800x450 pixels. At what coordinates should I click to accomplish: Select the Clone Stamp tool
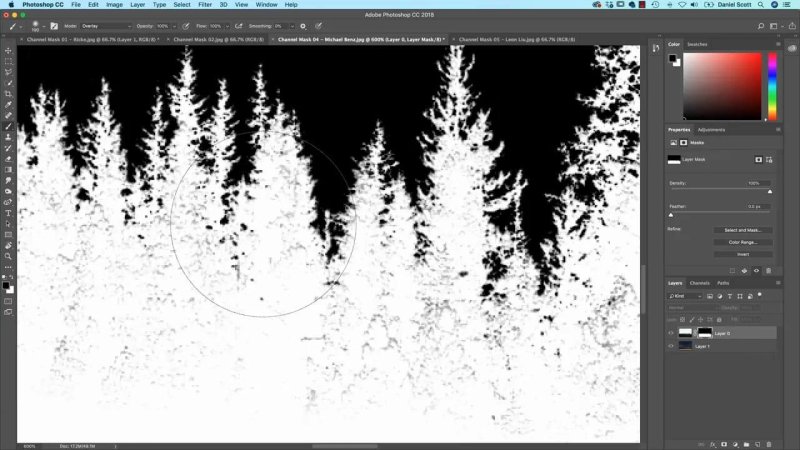8,137
